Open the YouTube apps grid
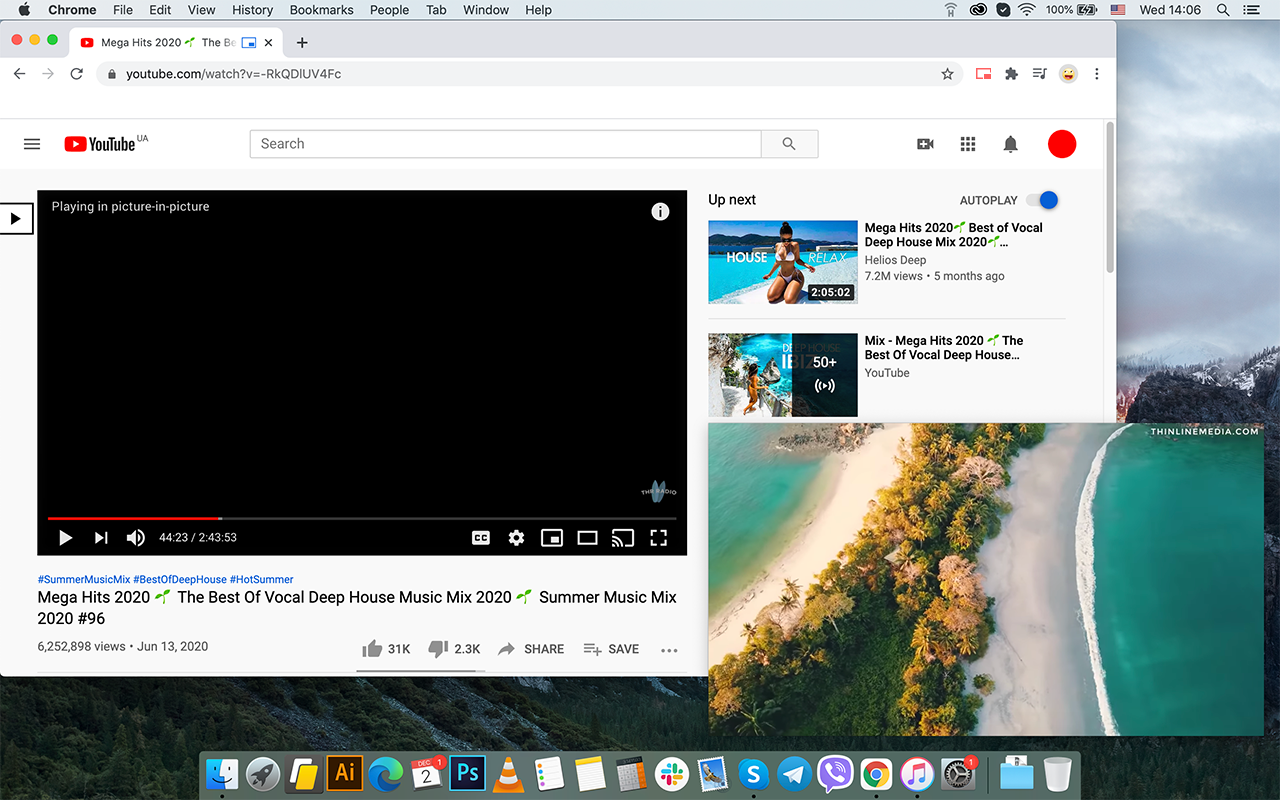Viewport: 1280px width, 800px height. pyautogui.click(x=968, y=144)
